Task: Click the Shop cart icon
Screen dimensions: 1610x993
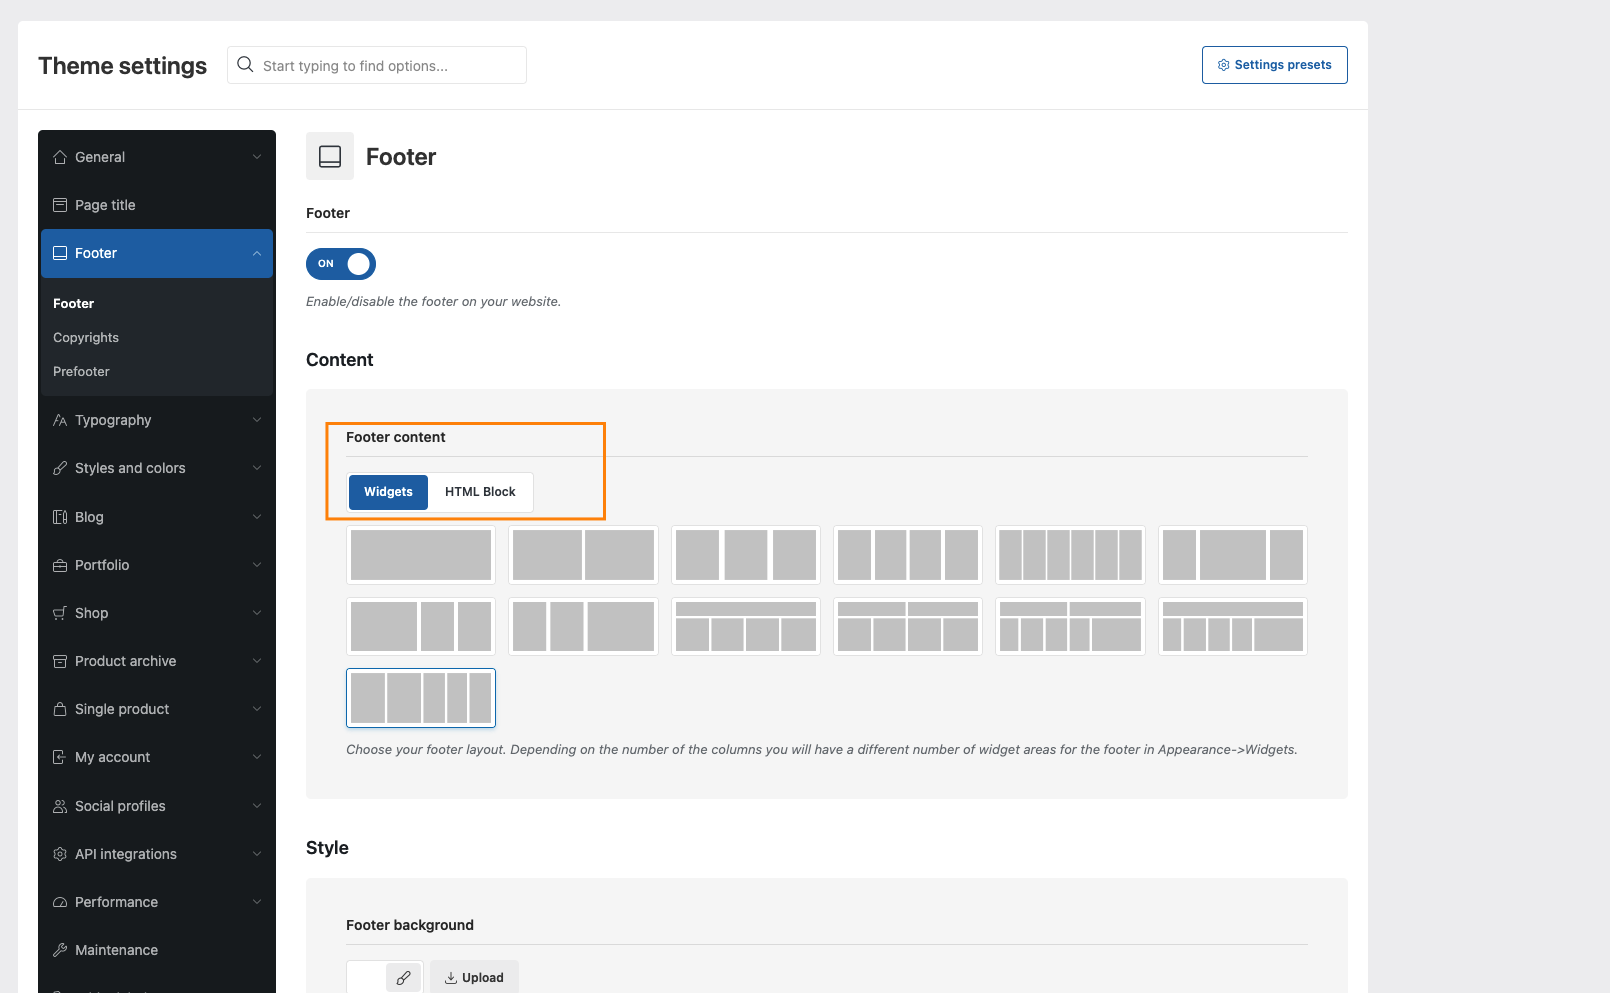Action: pos(60,613)
